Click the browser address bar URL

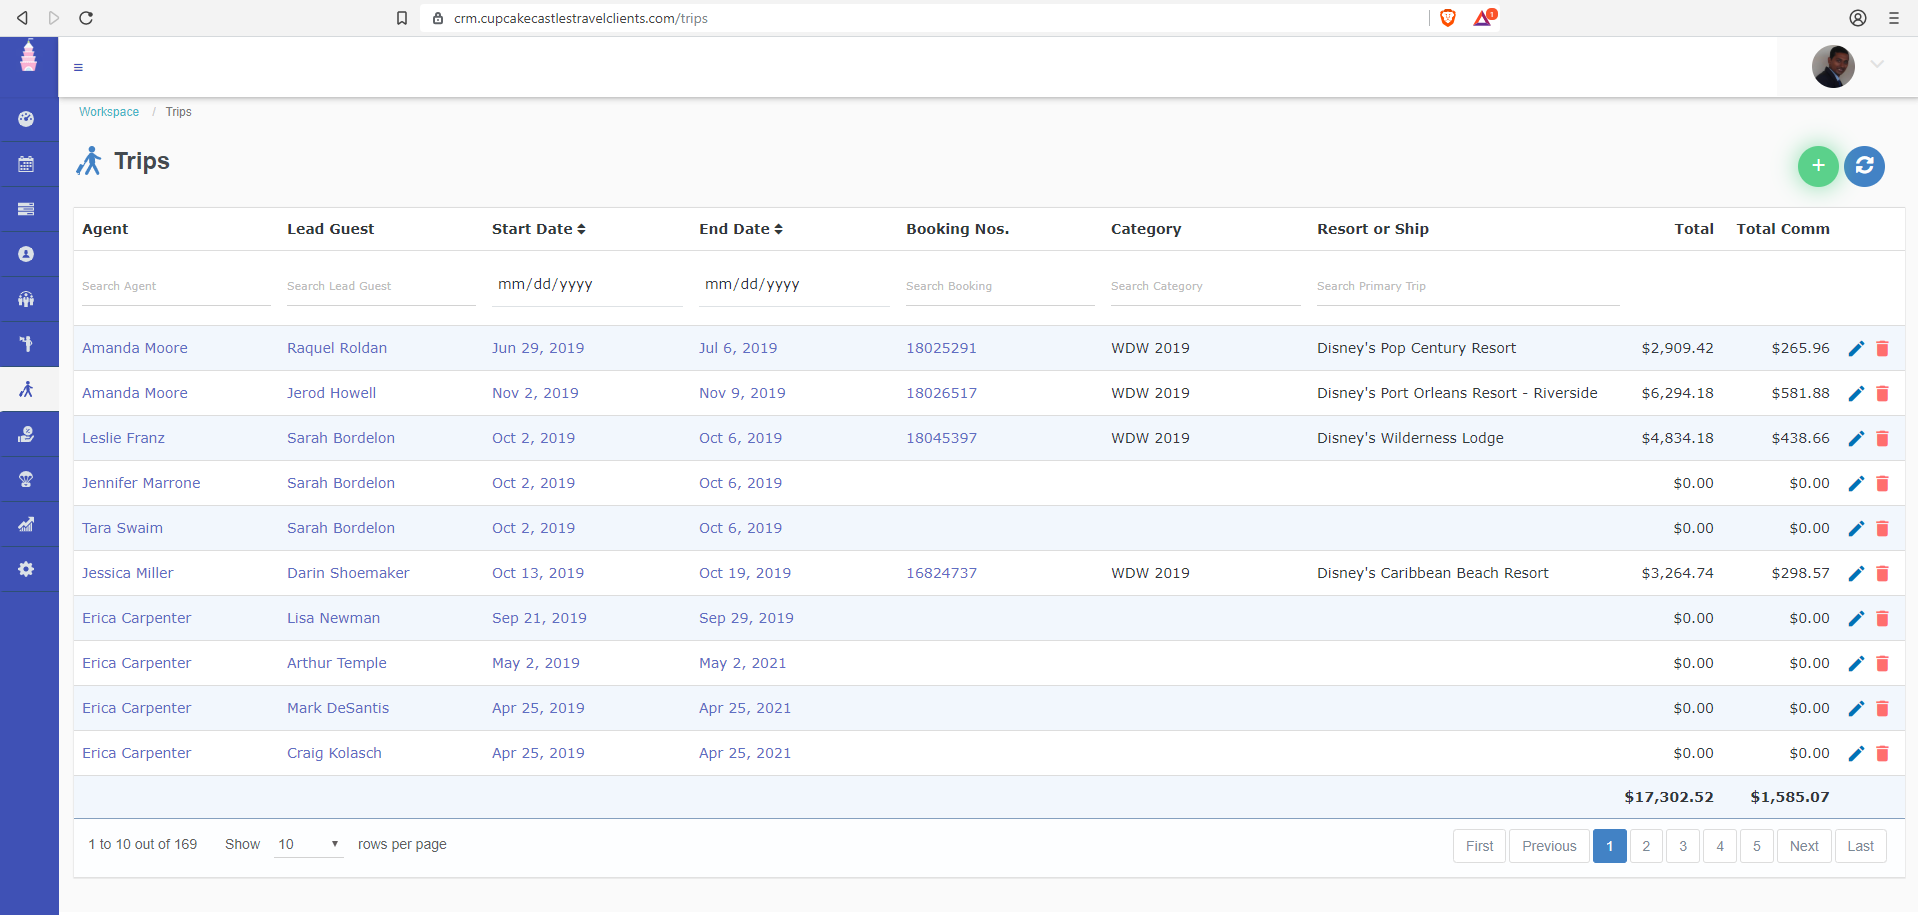coord(581,18)
